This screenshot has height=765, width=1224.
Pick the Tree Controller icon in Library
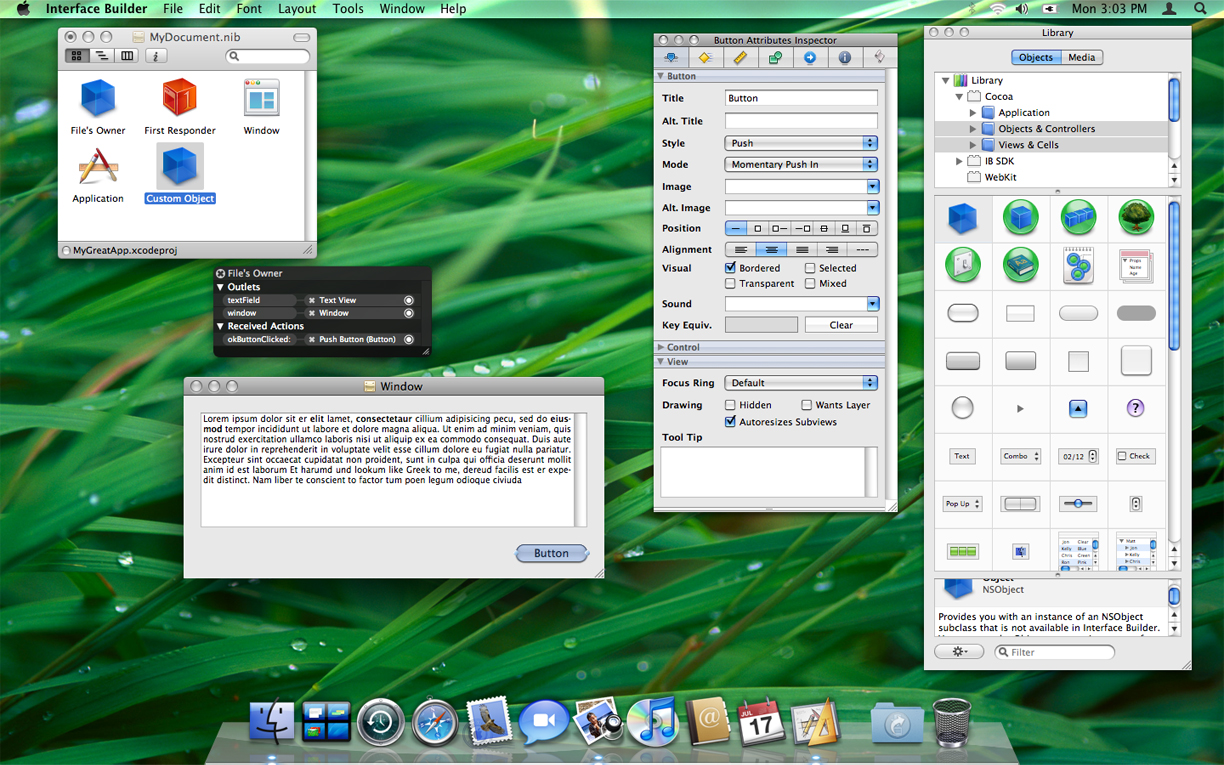coord(1136,217)
